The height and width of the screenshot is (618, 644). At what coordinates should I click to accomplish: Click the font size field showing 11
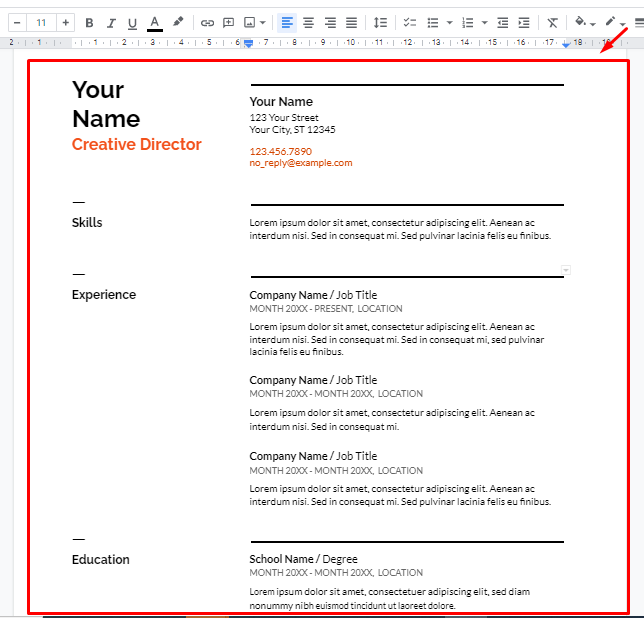pyautogui.click(x=41, y=23)
